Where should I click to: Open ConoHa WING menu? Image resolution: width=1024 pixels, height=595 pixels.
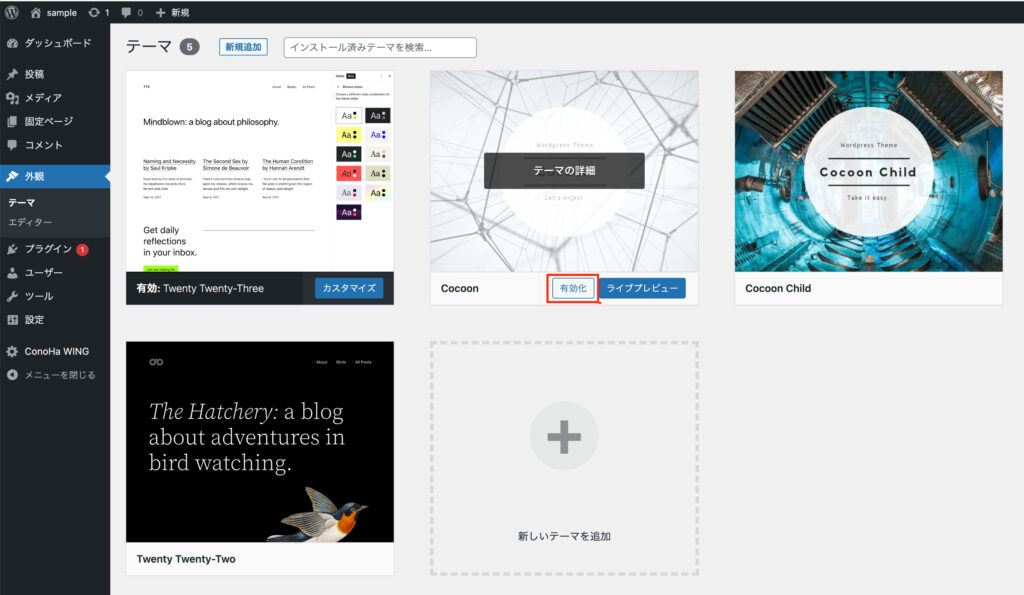(55, 351)
